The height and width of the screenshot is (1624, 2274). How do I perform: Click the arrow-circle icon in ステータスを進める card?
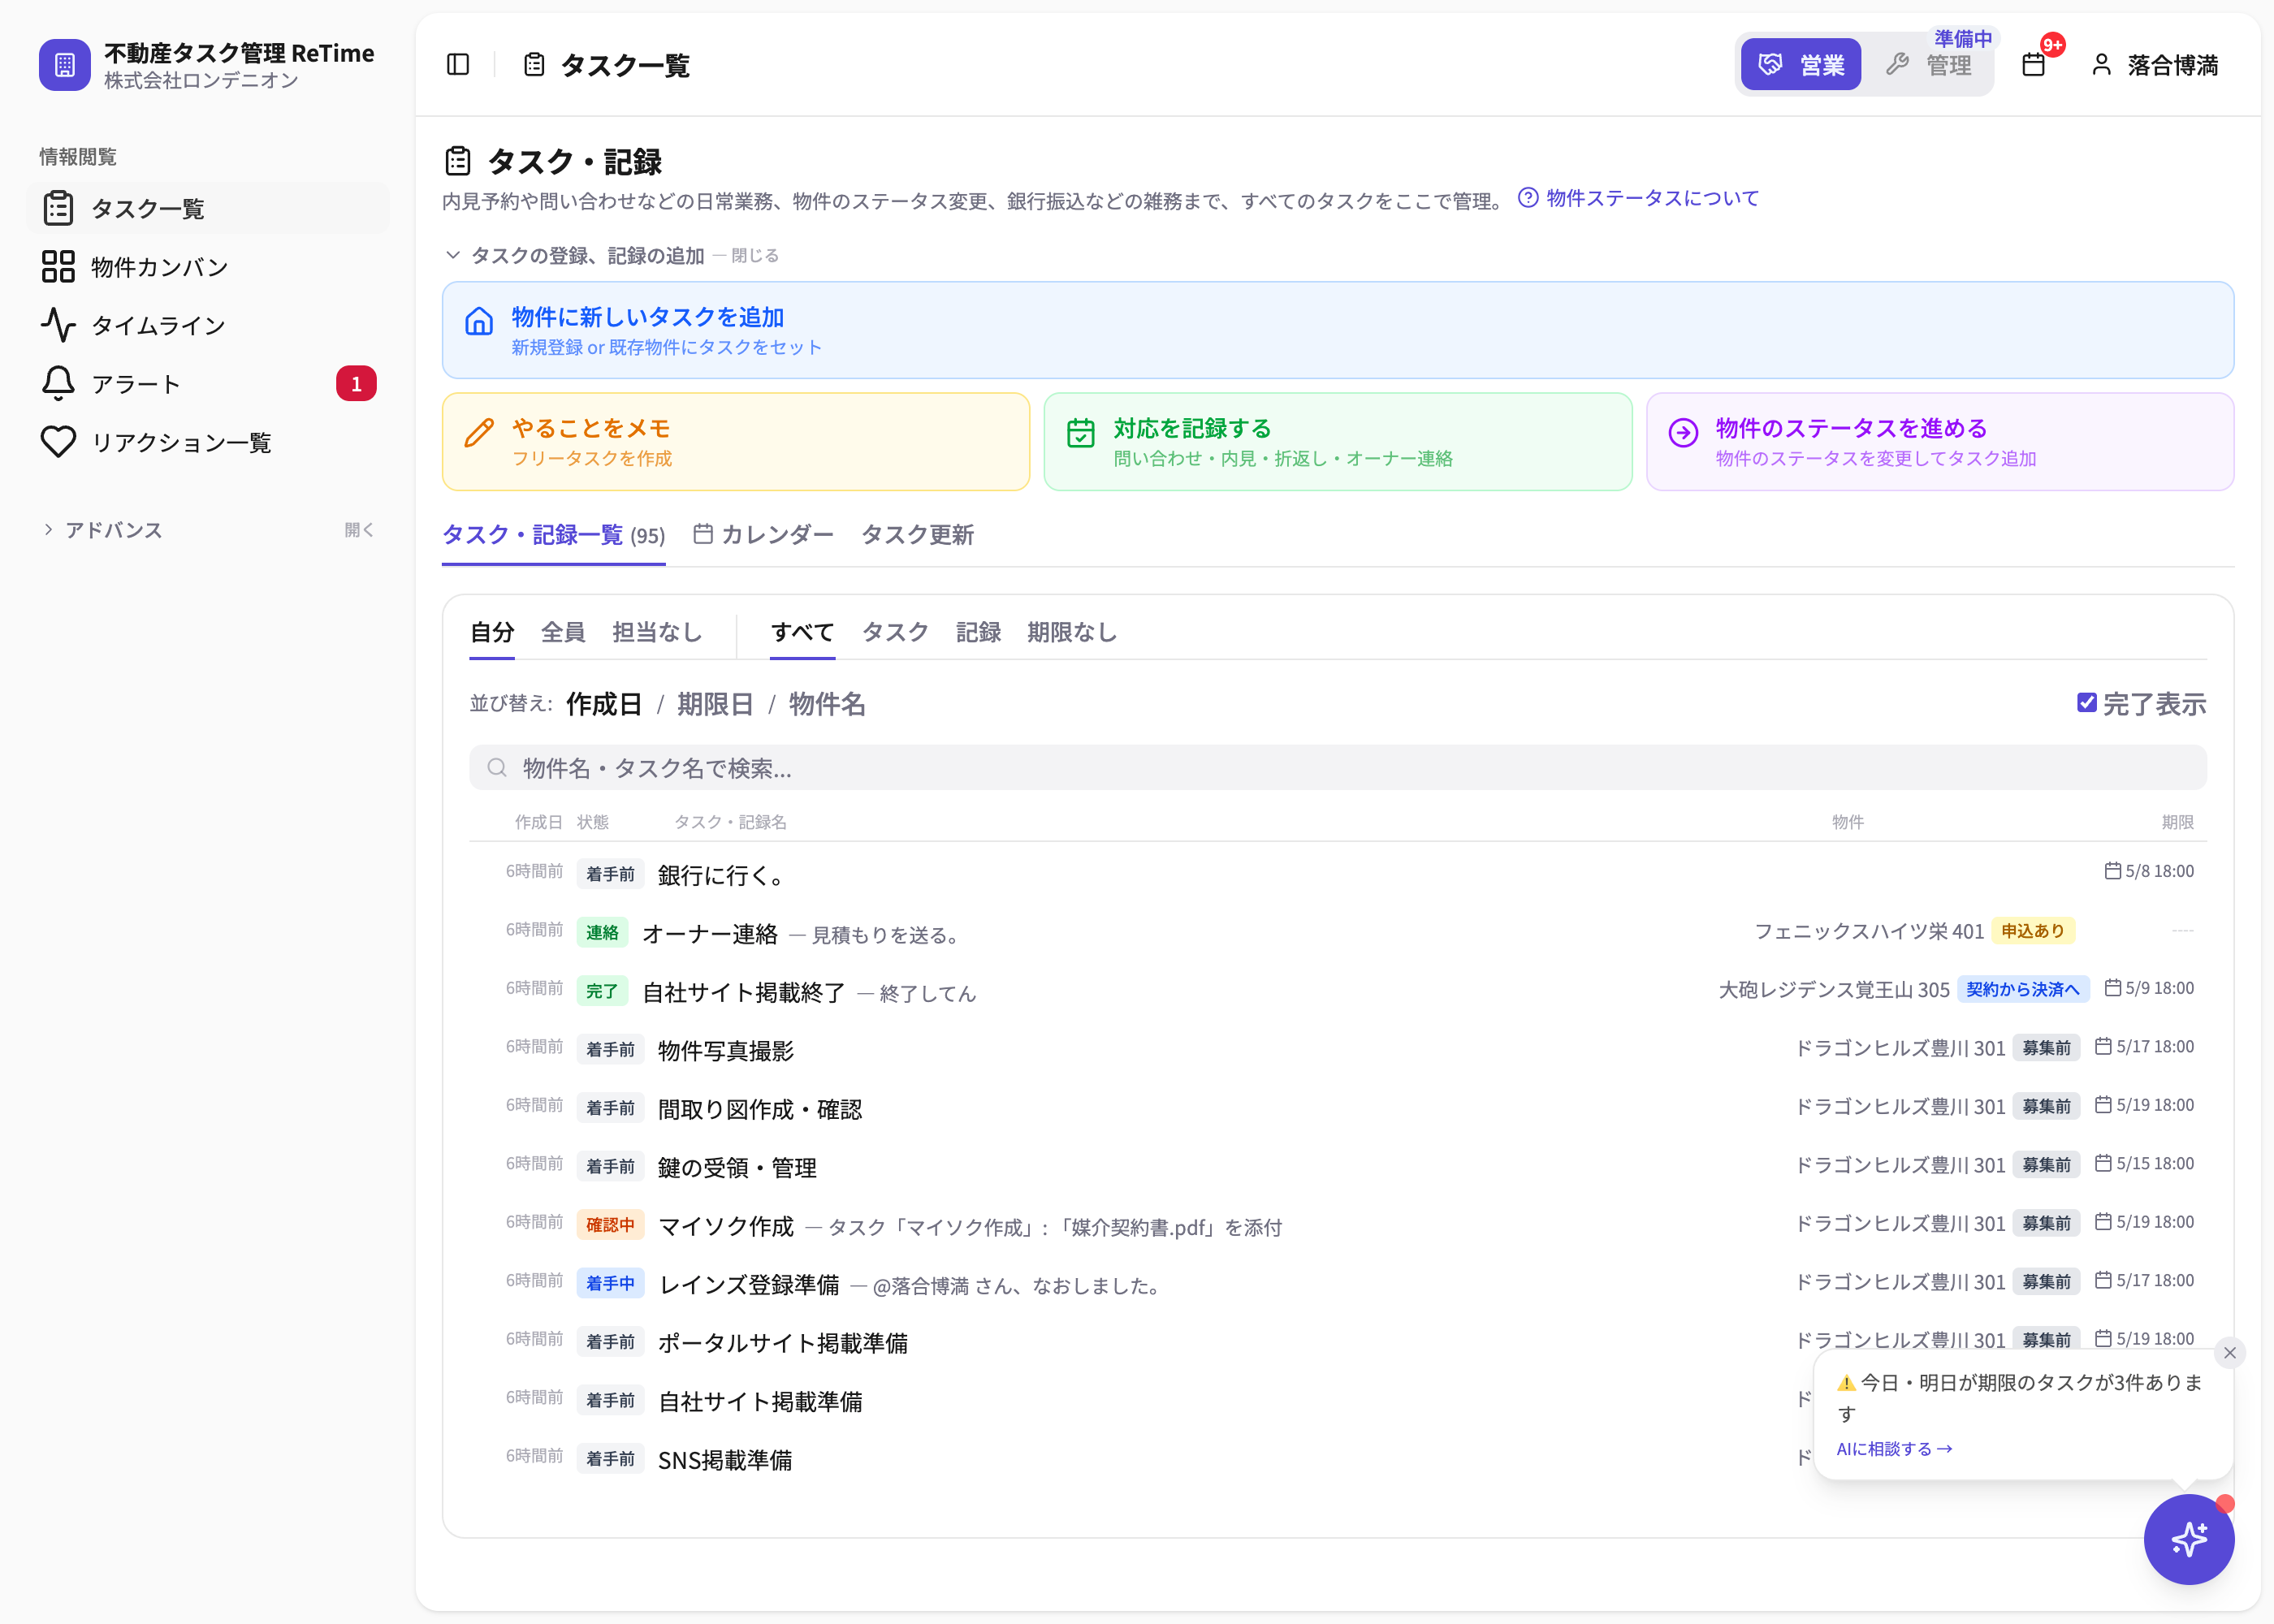point(1683,432)
